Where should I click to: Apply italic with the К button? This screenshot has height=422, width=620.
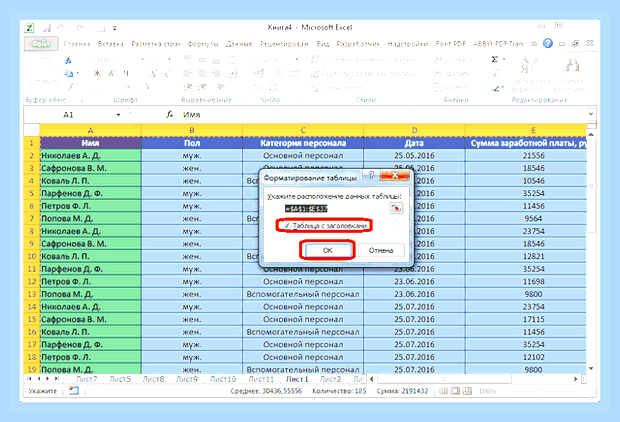[112, 73]
